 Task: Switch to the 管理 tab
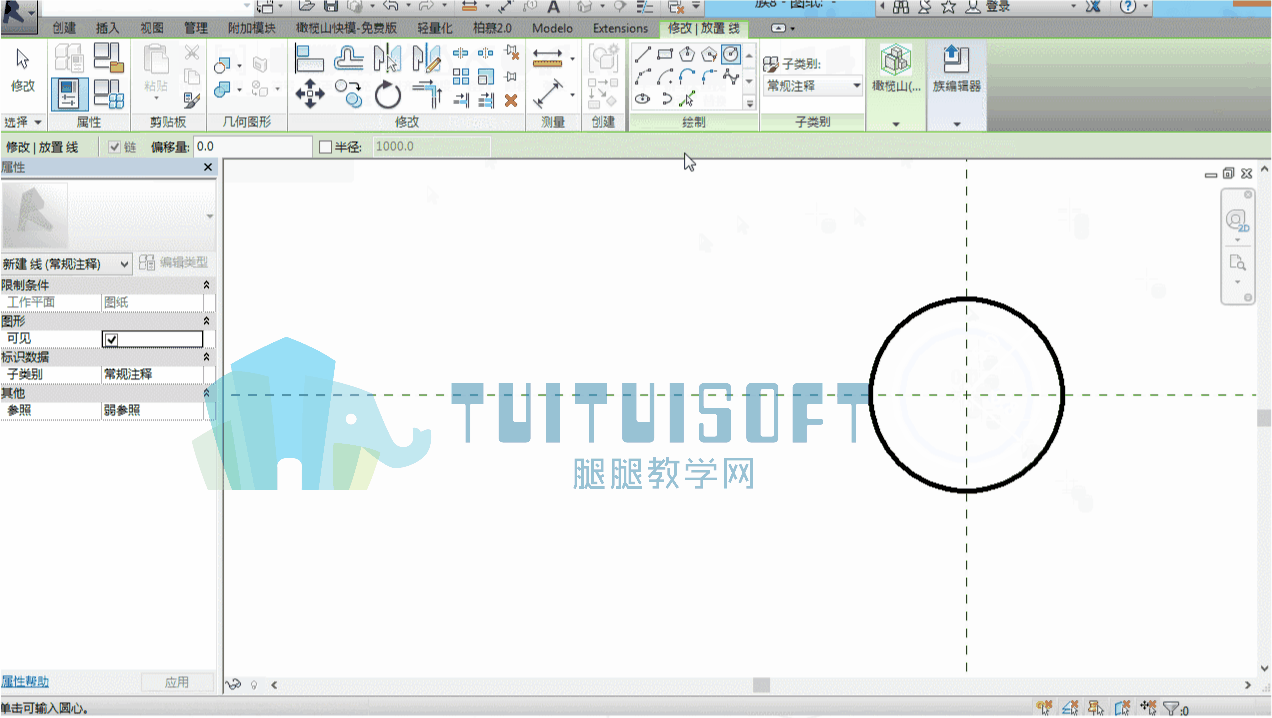point(196,28)
